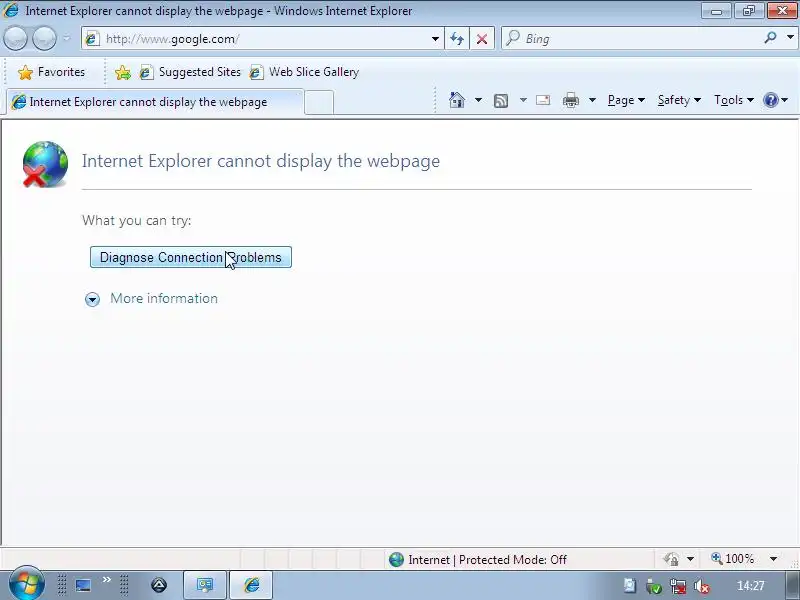The width and height of the screenshot is (800, 600).
Task: Expand the Feeds dropdown arrow
Action: [x=523, y=100]
